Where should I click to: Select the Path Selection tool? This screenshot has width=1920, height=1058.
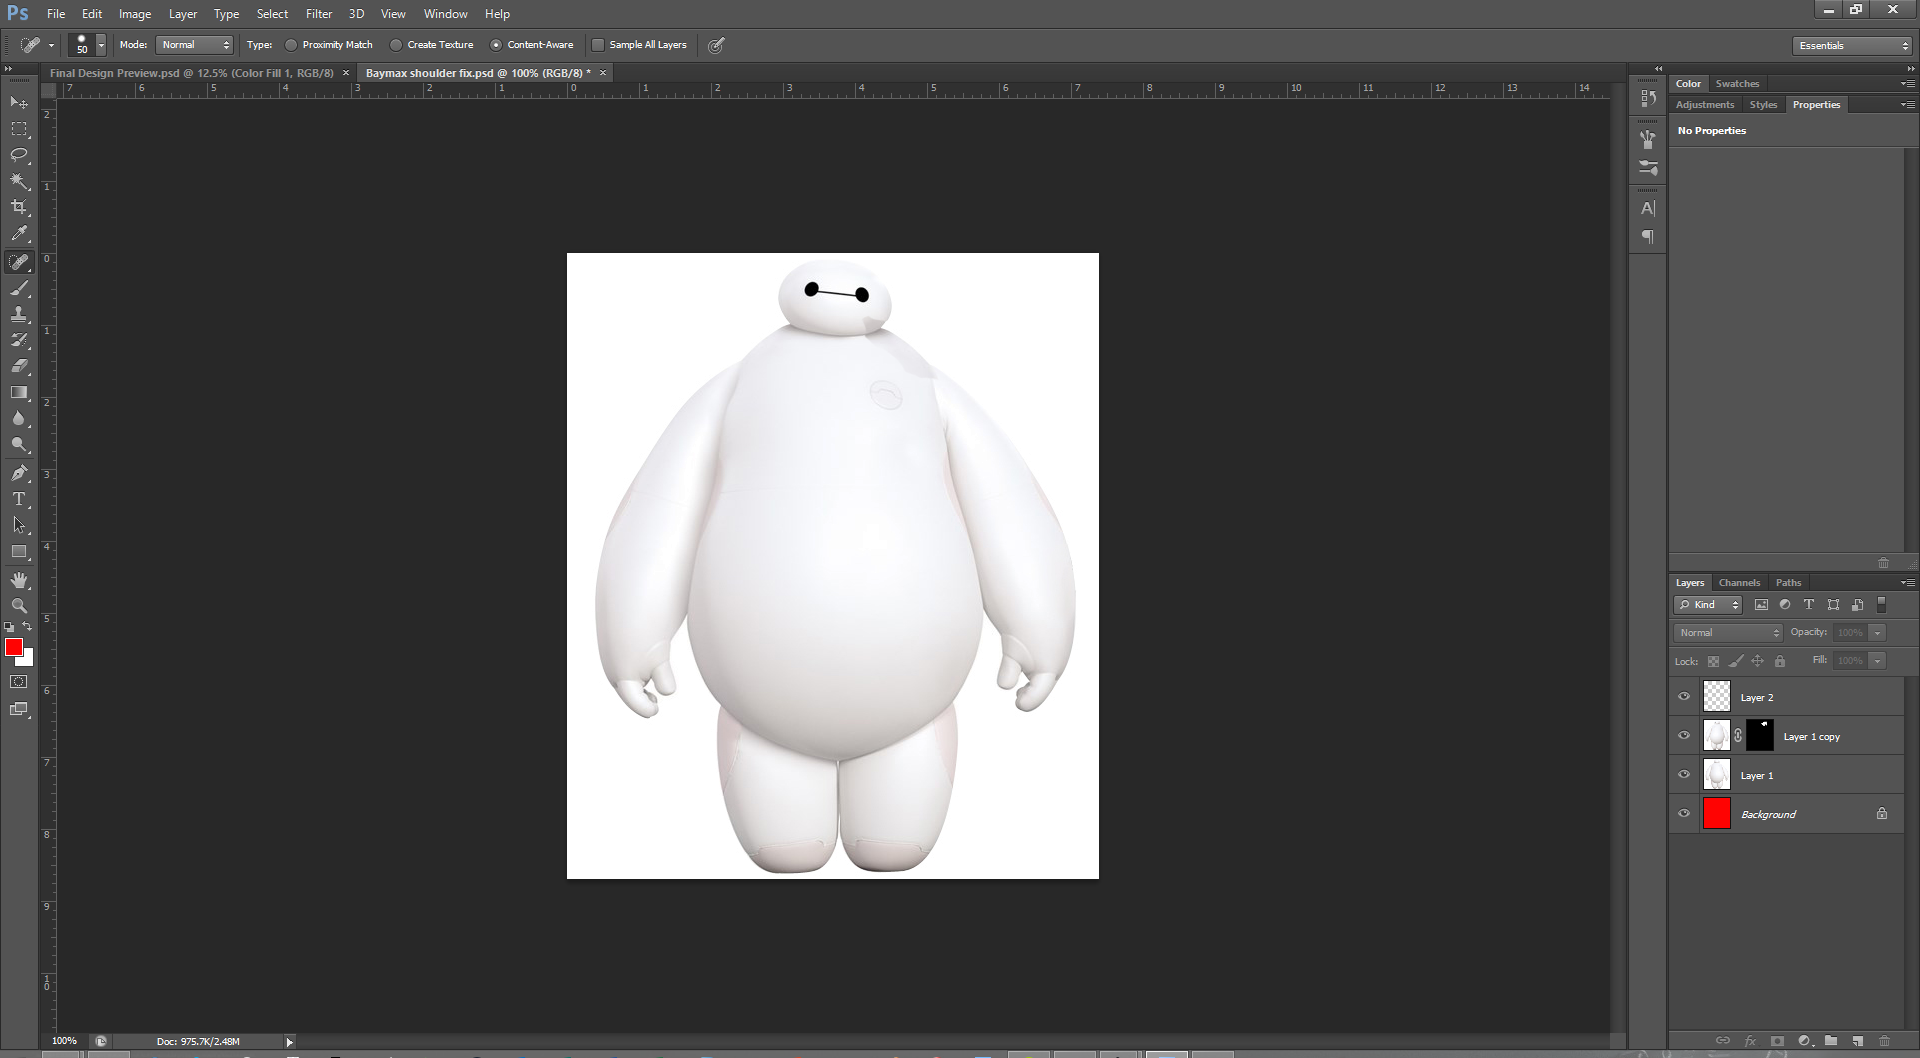(x=19, y=525)
